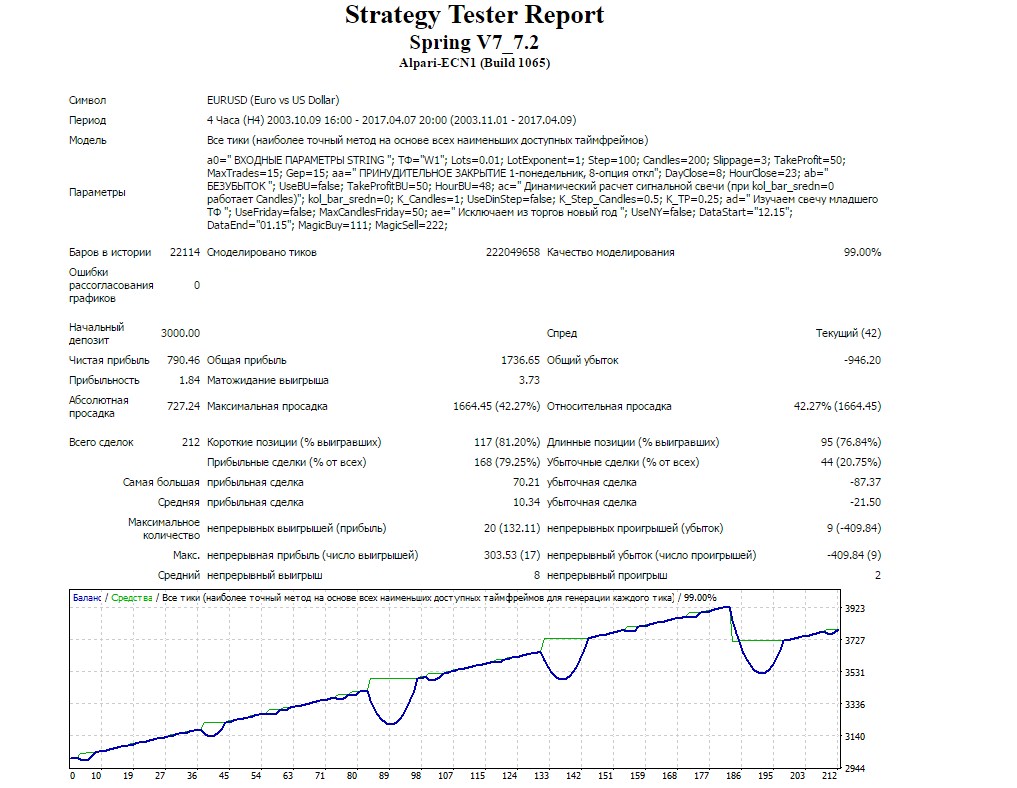The width and height of the screenshot is (1017, 788).
Task: Click consecutive wins value '20 (132.11)'
Action: (512, 528)
